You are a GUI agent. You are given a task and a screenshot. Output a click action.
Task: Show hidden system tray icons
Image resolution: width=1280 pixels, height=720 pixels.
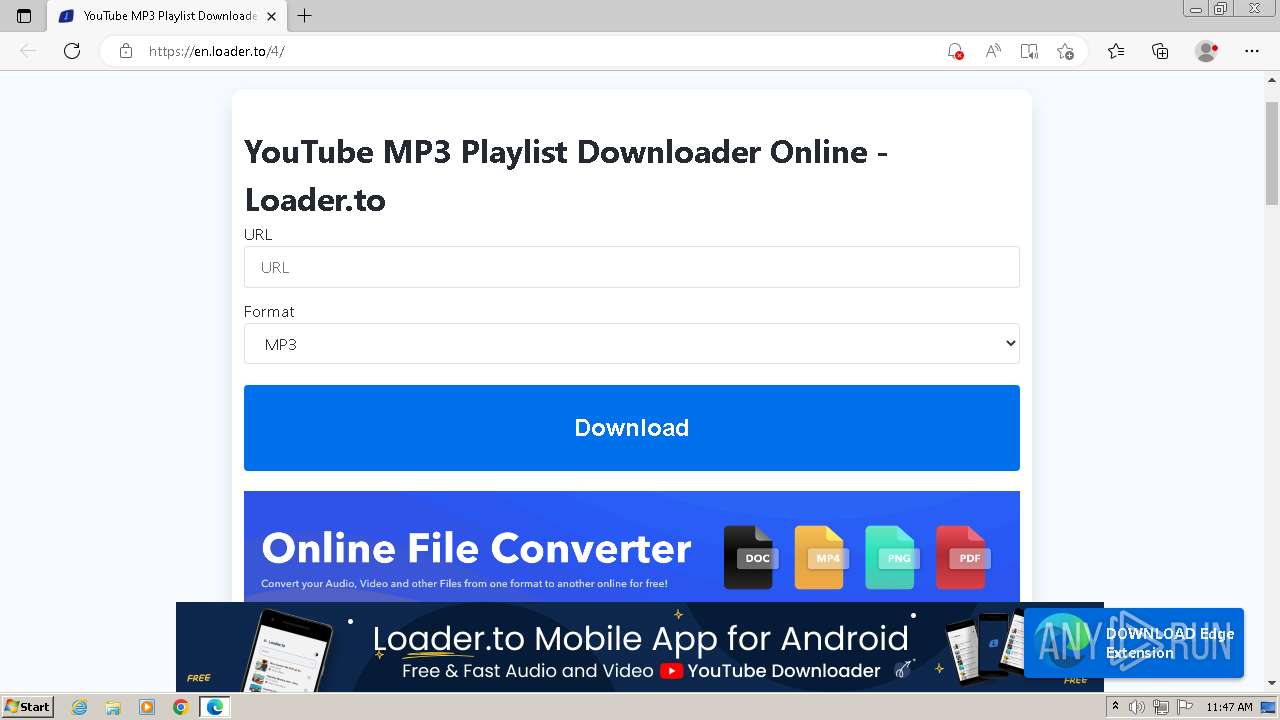click(x=1116, y=707)
